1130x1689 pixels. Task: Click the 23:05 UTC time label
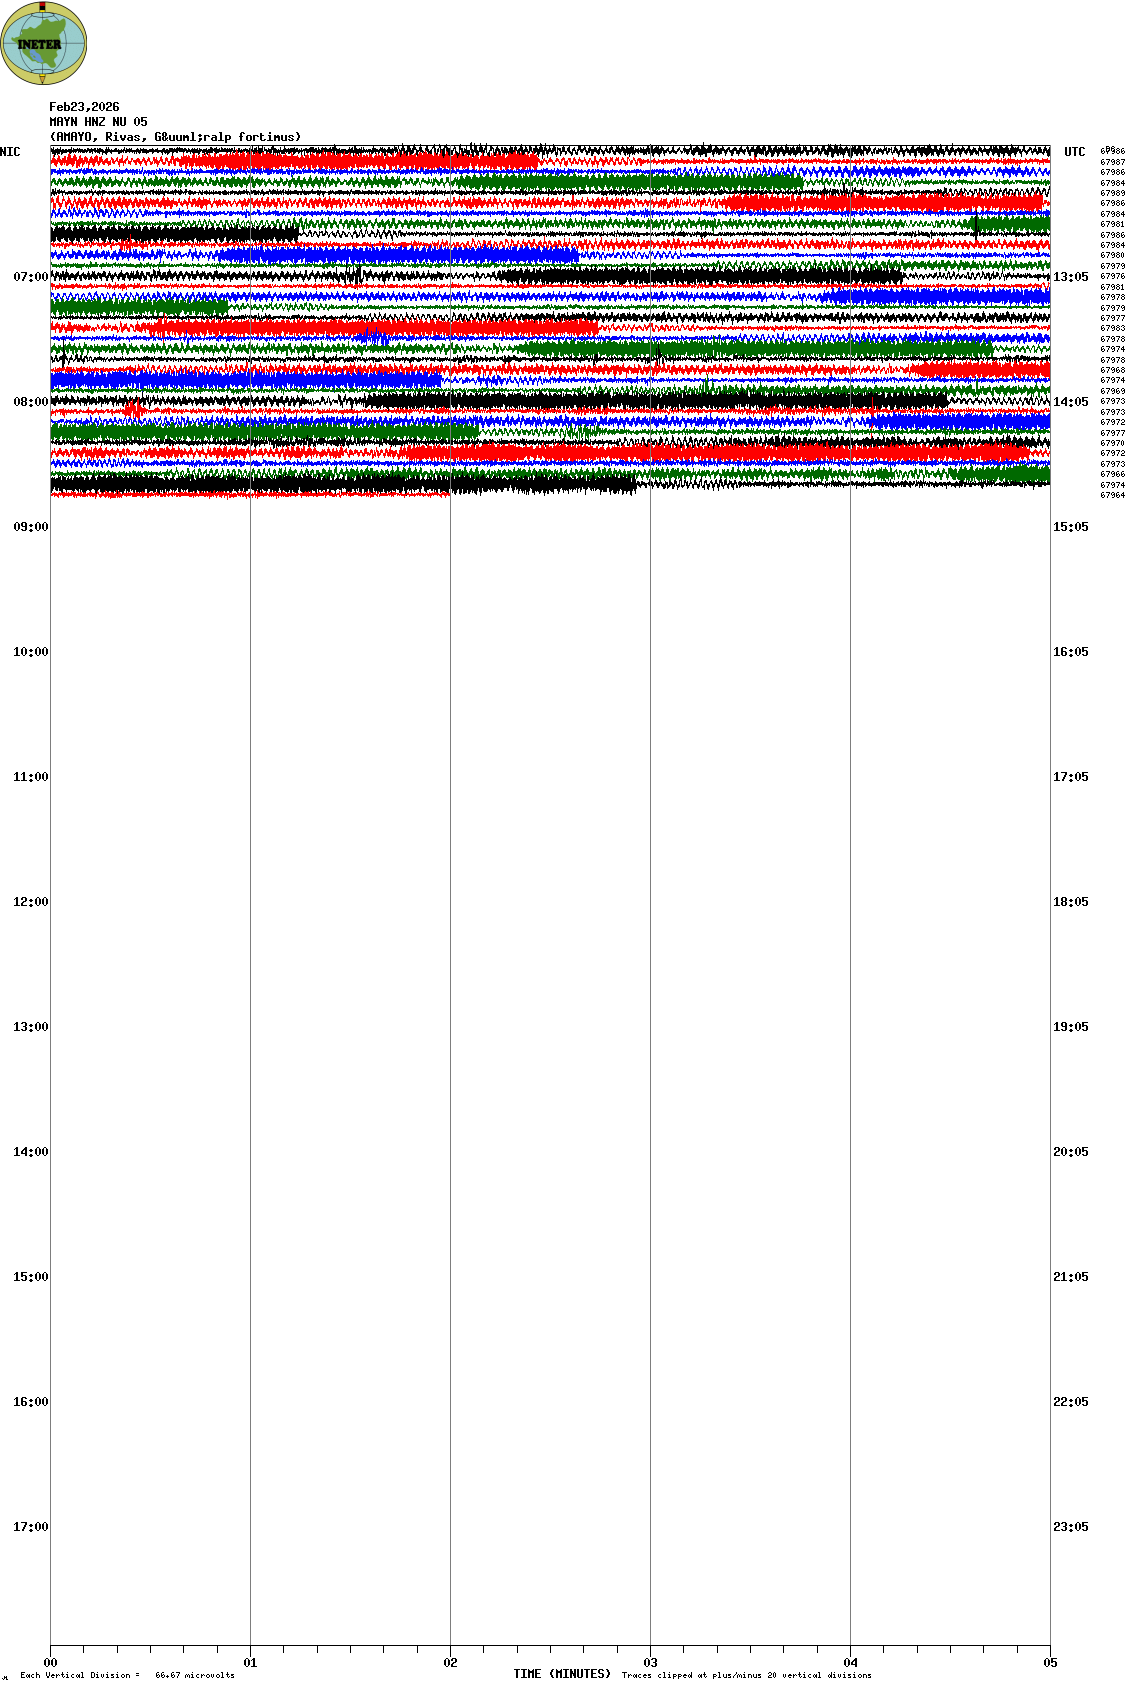pos(1070,1527)
